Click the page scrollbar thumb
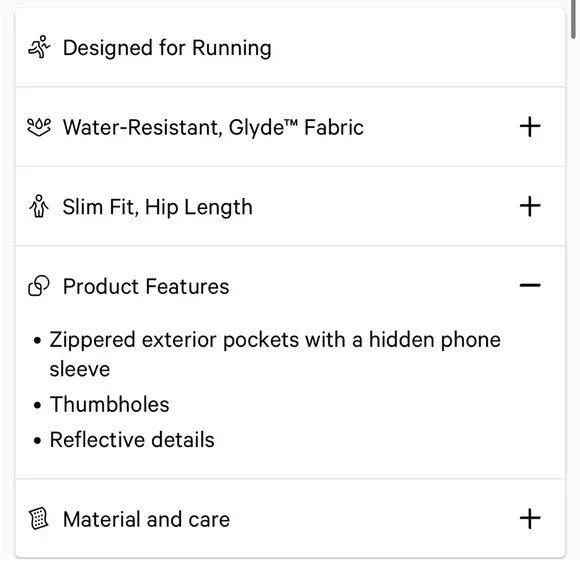This screenshot has width=580, height=580. 573,19
